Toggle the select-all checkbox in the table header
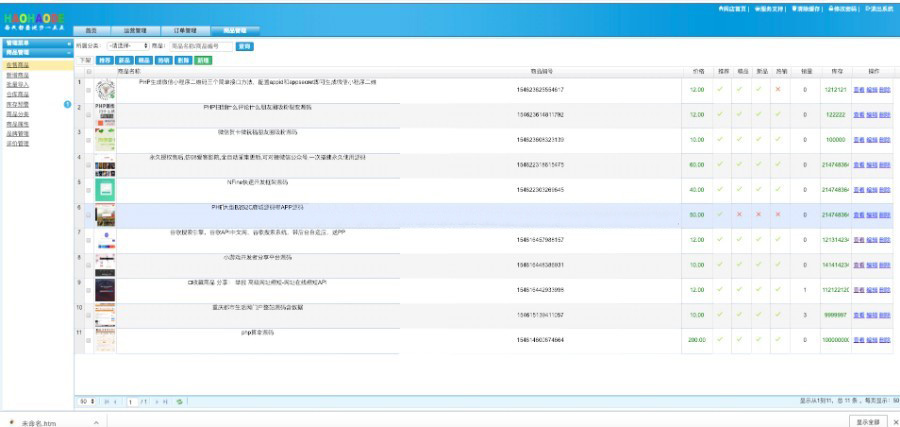The image size is (900, 427). pyautogui.click(x=88, y=71)
